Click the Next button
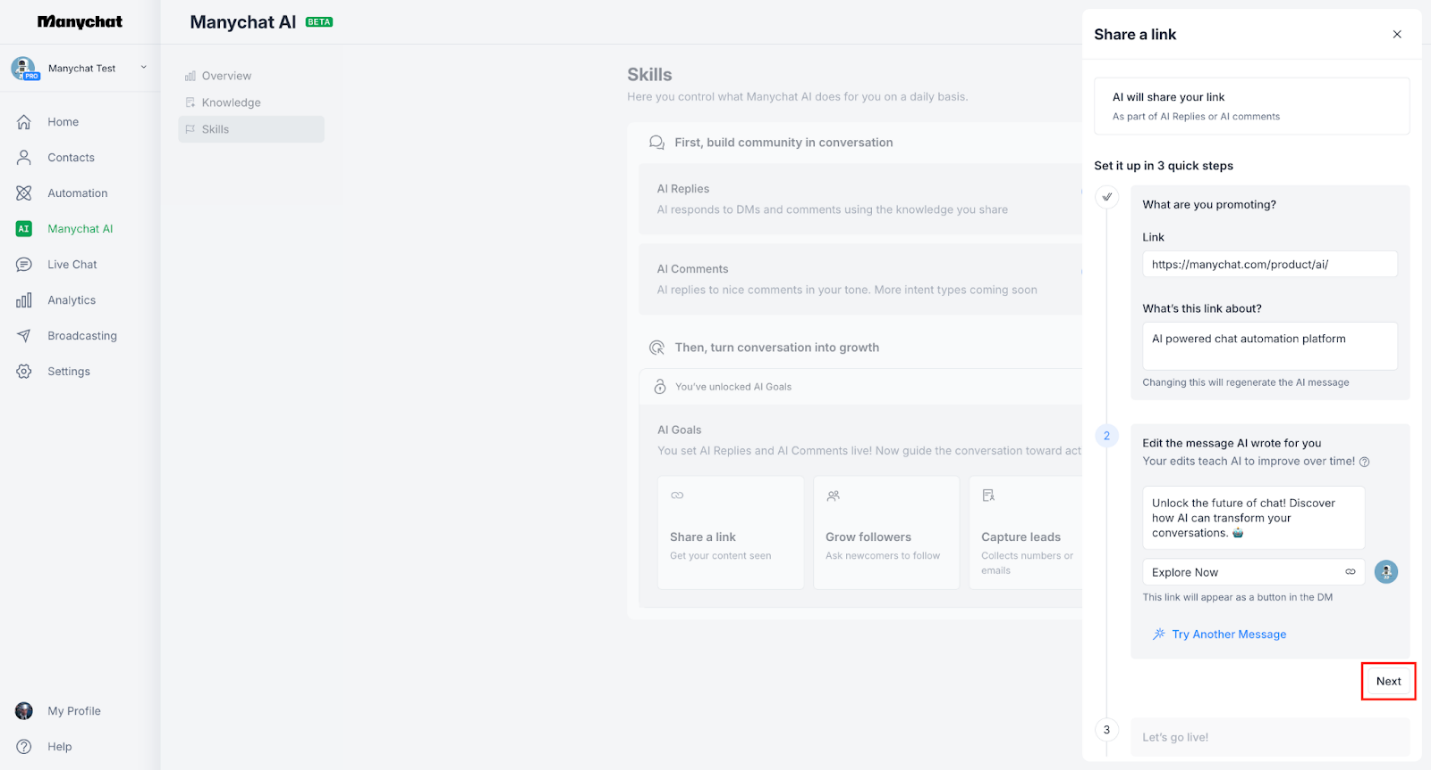The height and width of the screenshot is (770, 1431). point(1388,681)
